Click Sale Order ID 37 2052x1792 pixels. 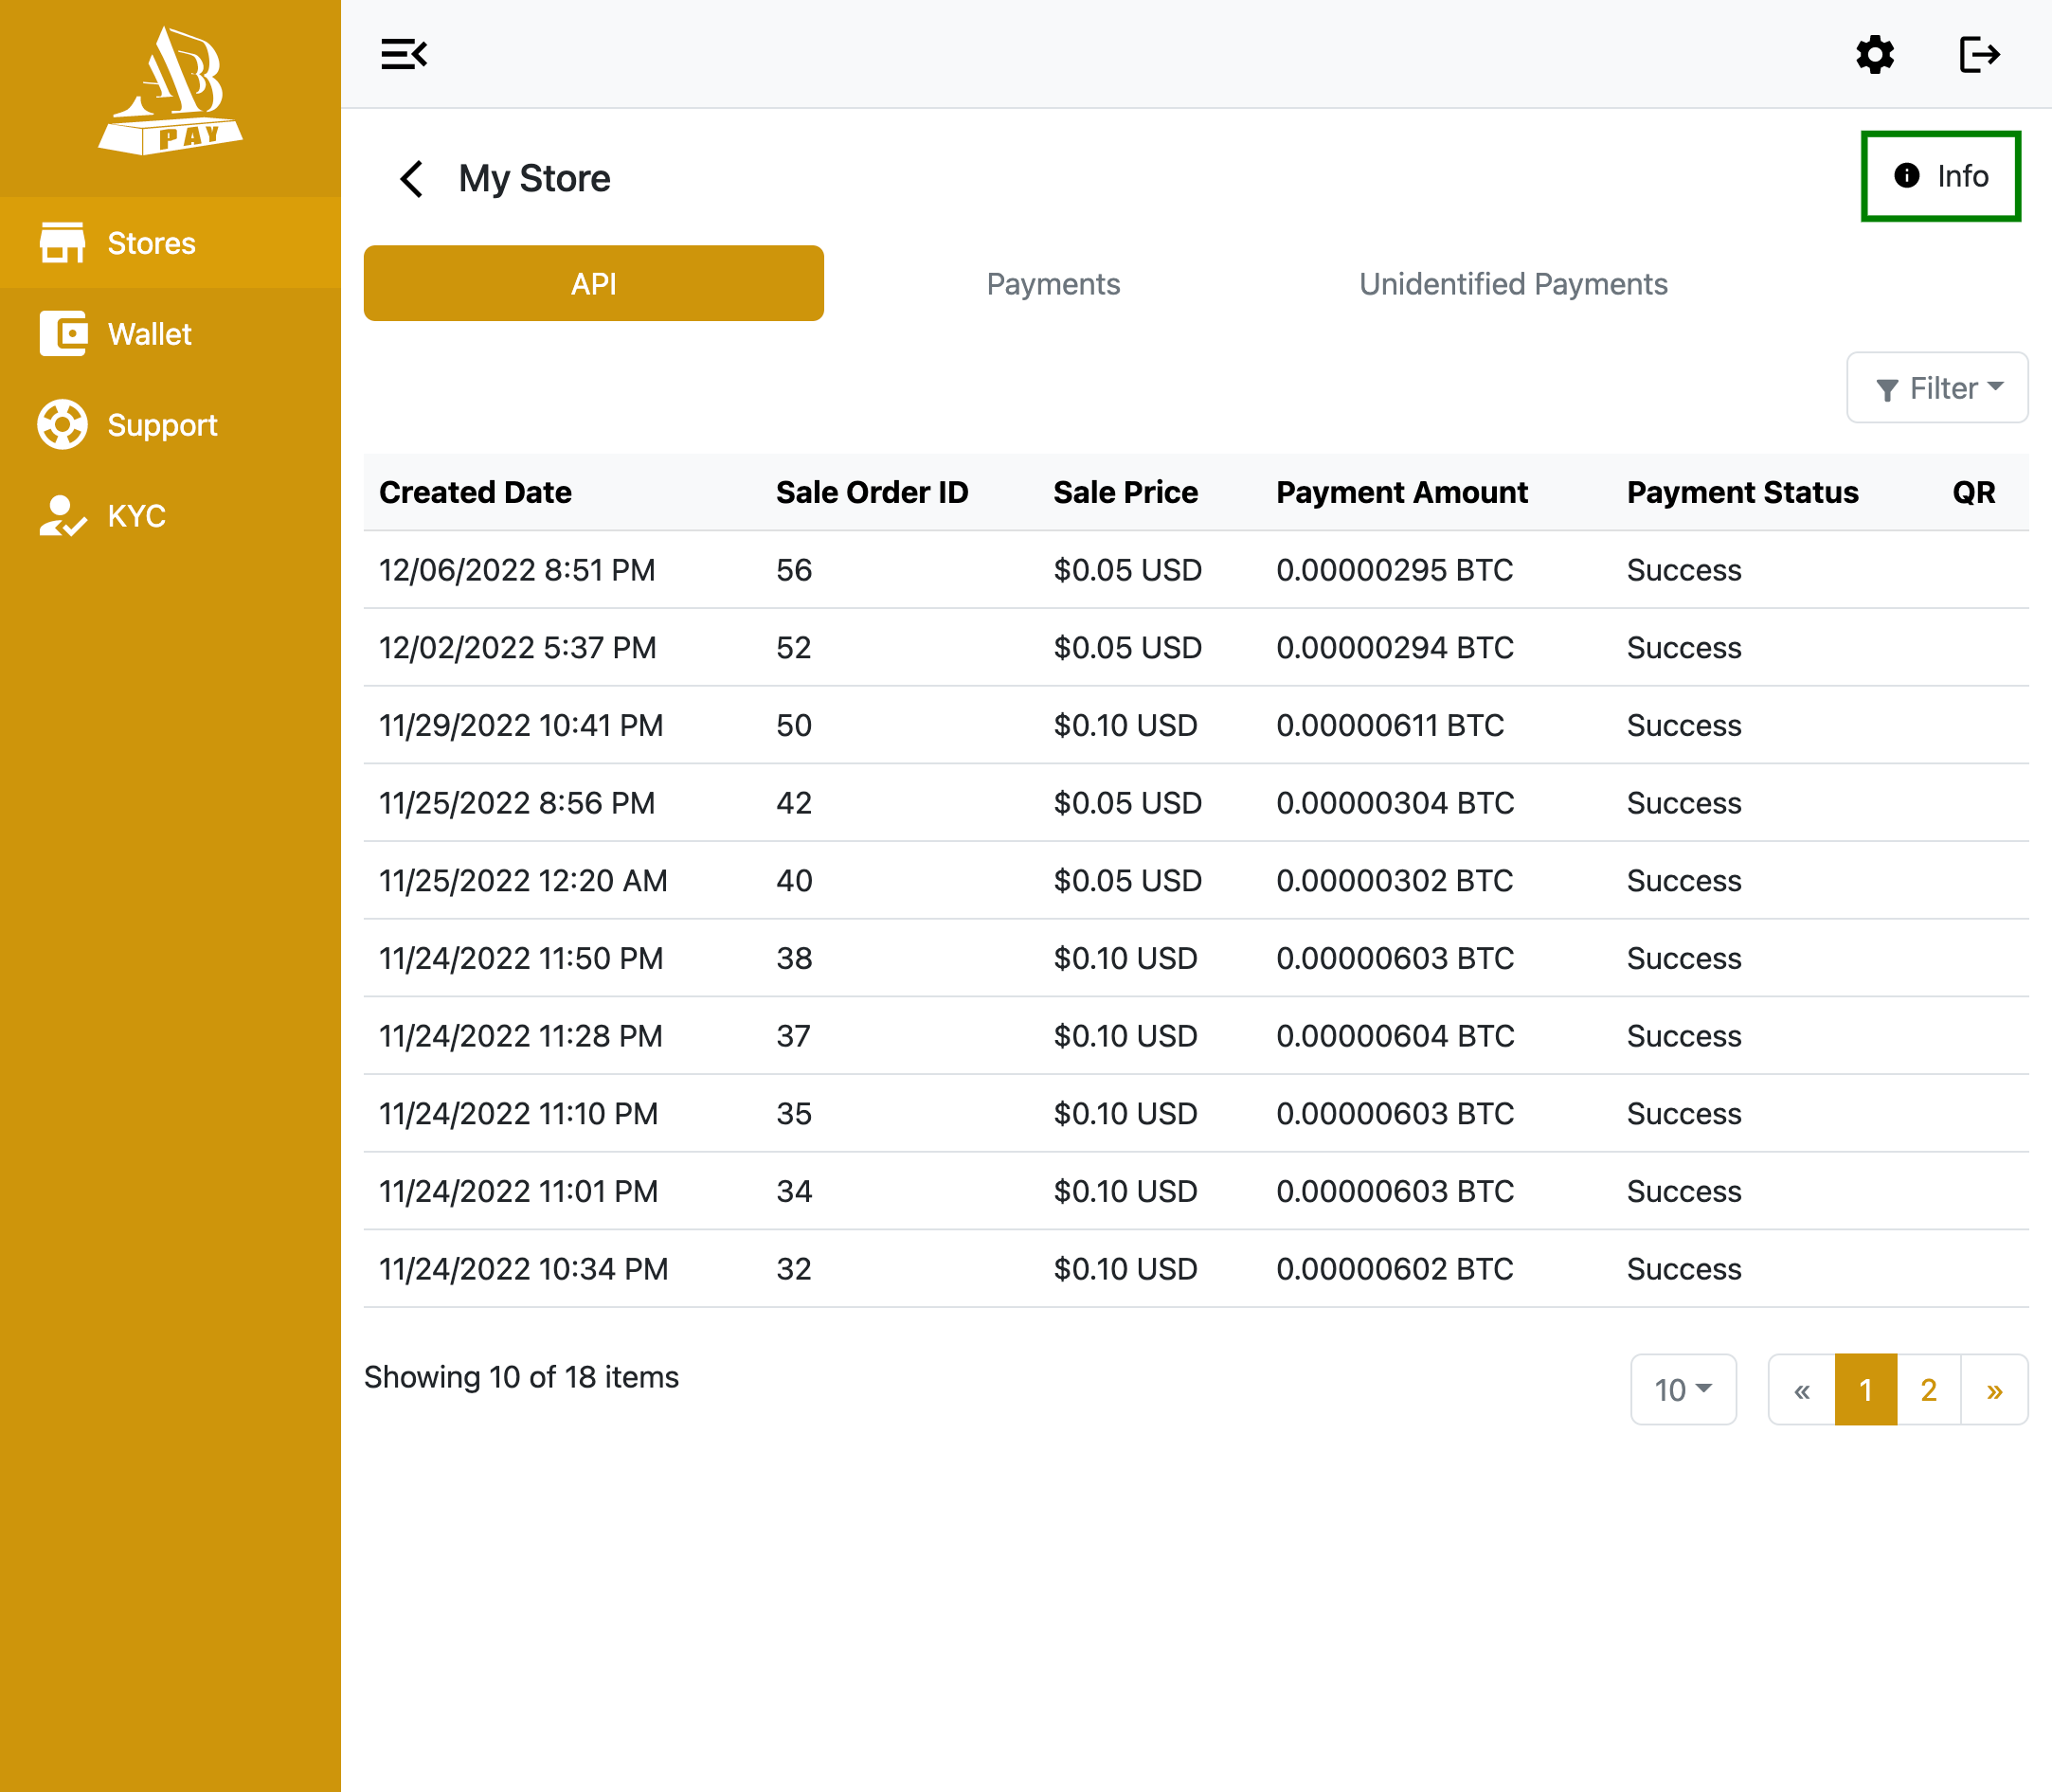(x=794, y=1036)
